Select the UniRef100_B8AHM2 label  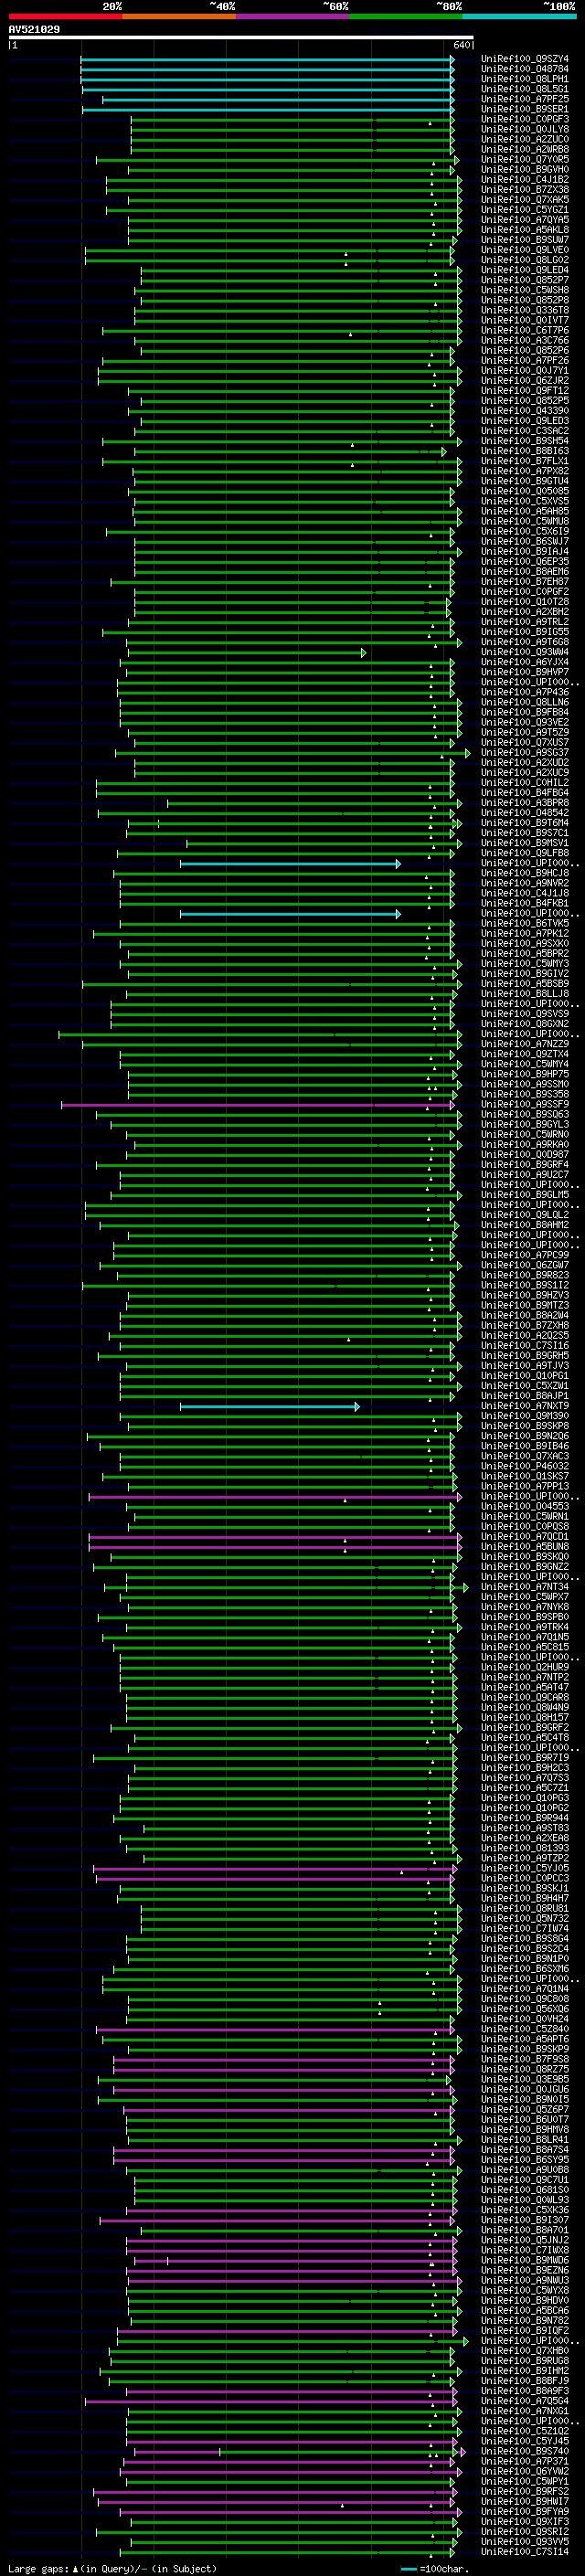(x=525, y=1225)
